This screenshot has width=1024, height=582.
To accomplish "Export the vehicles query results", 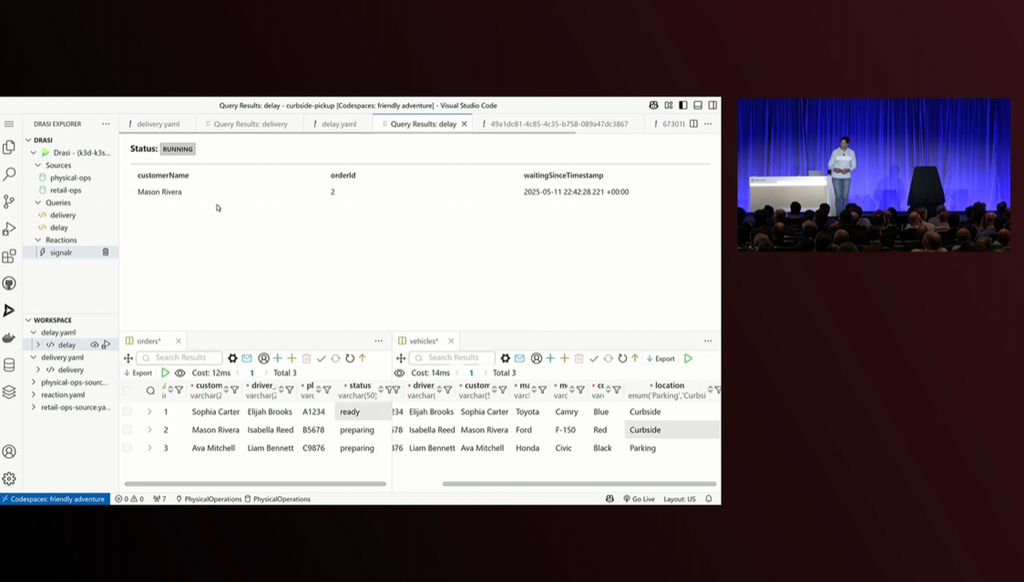I will pos(661,358).
